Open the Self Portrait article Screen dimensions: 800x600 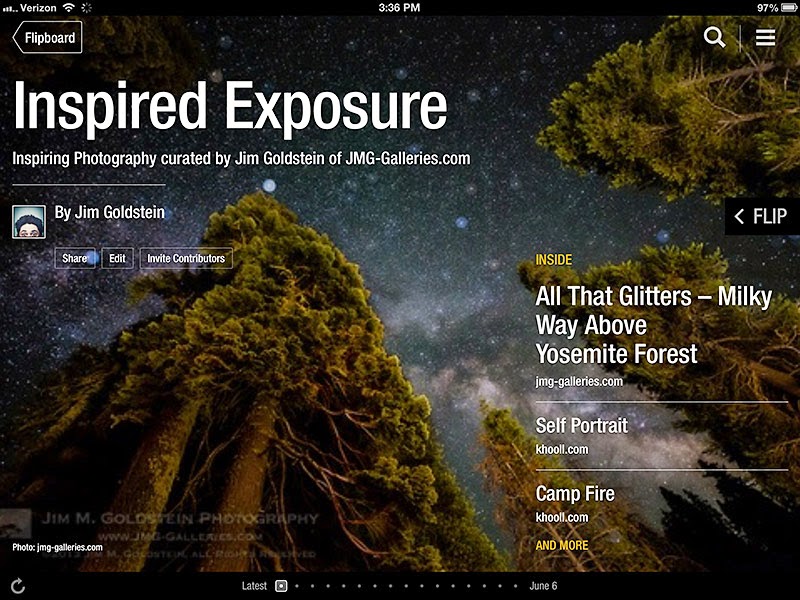click(582, 426)
